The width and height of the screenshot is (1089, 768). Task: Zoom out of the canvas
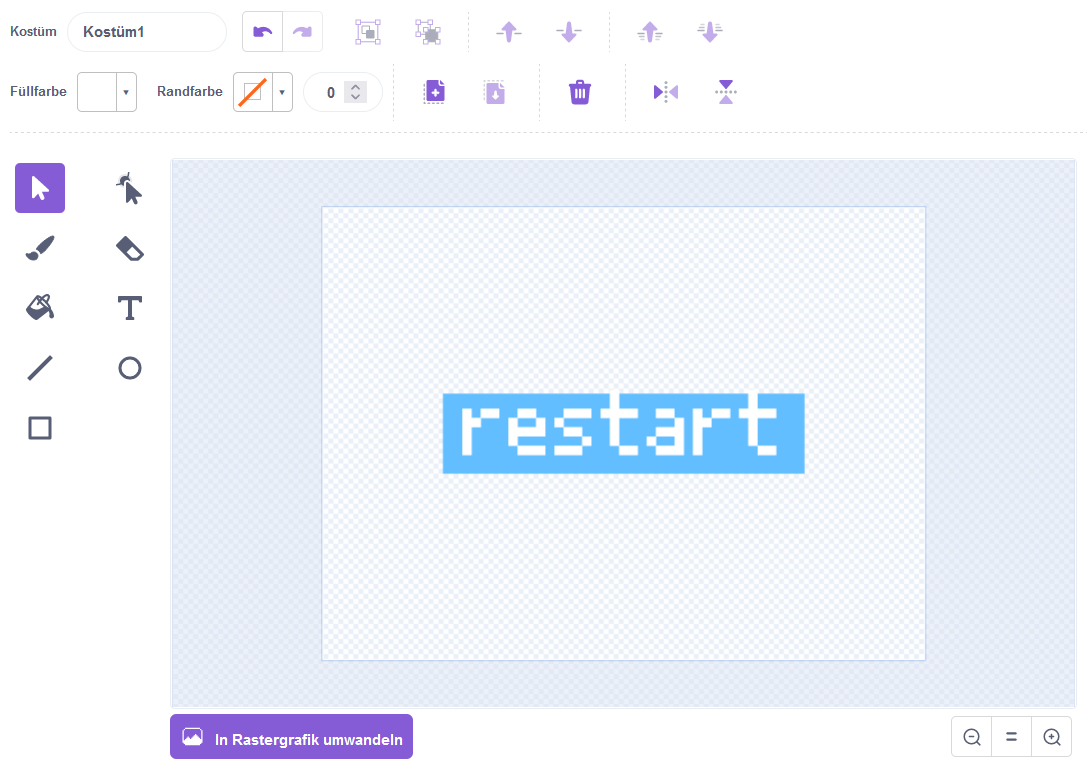click(971, 737)
